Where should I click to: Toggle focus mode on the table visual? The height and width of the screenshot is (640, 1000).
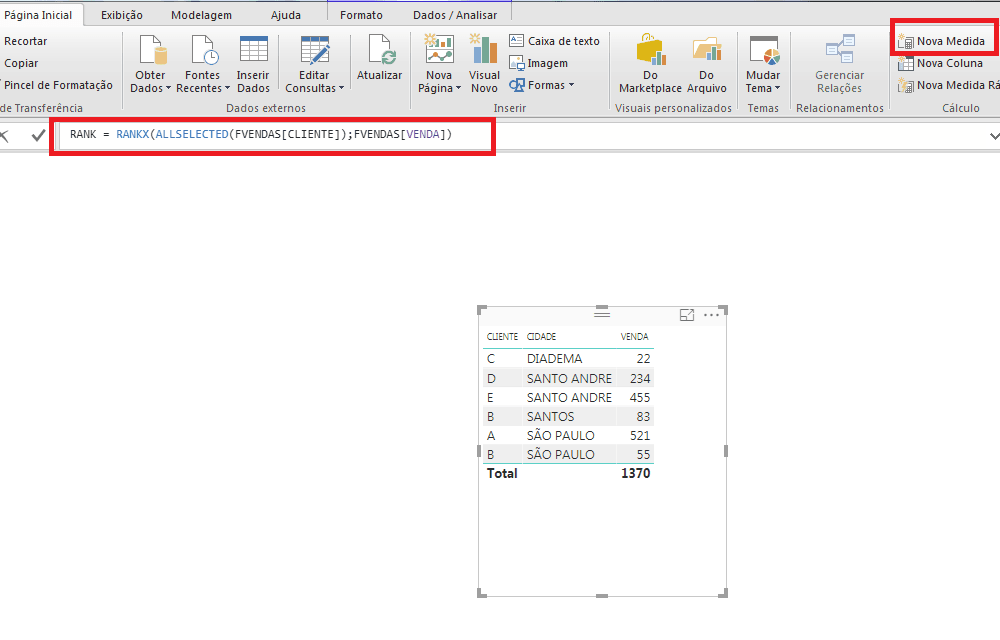click(x=687, y=315)
